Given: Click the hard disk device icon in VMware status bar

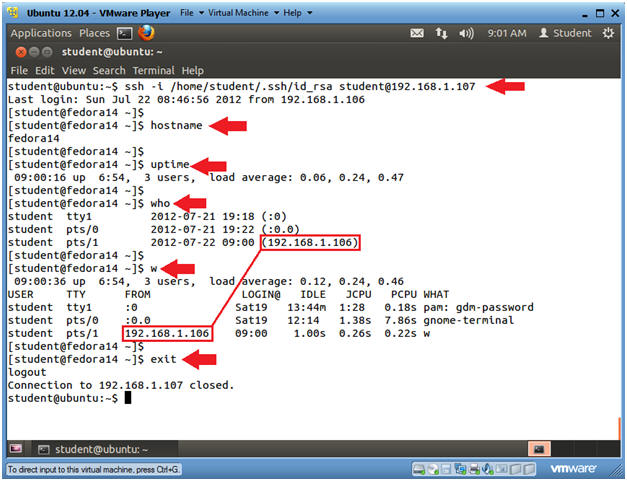Looking at the screenshot, I should click(418, 469).
